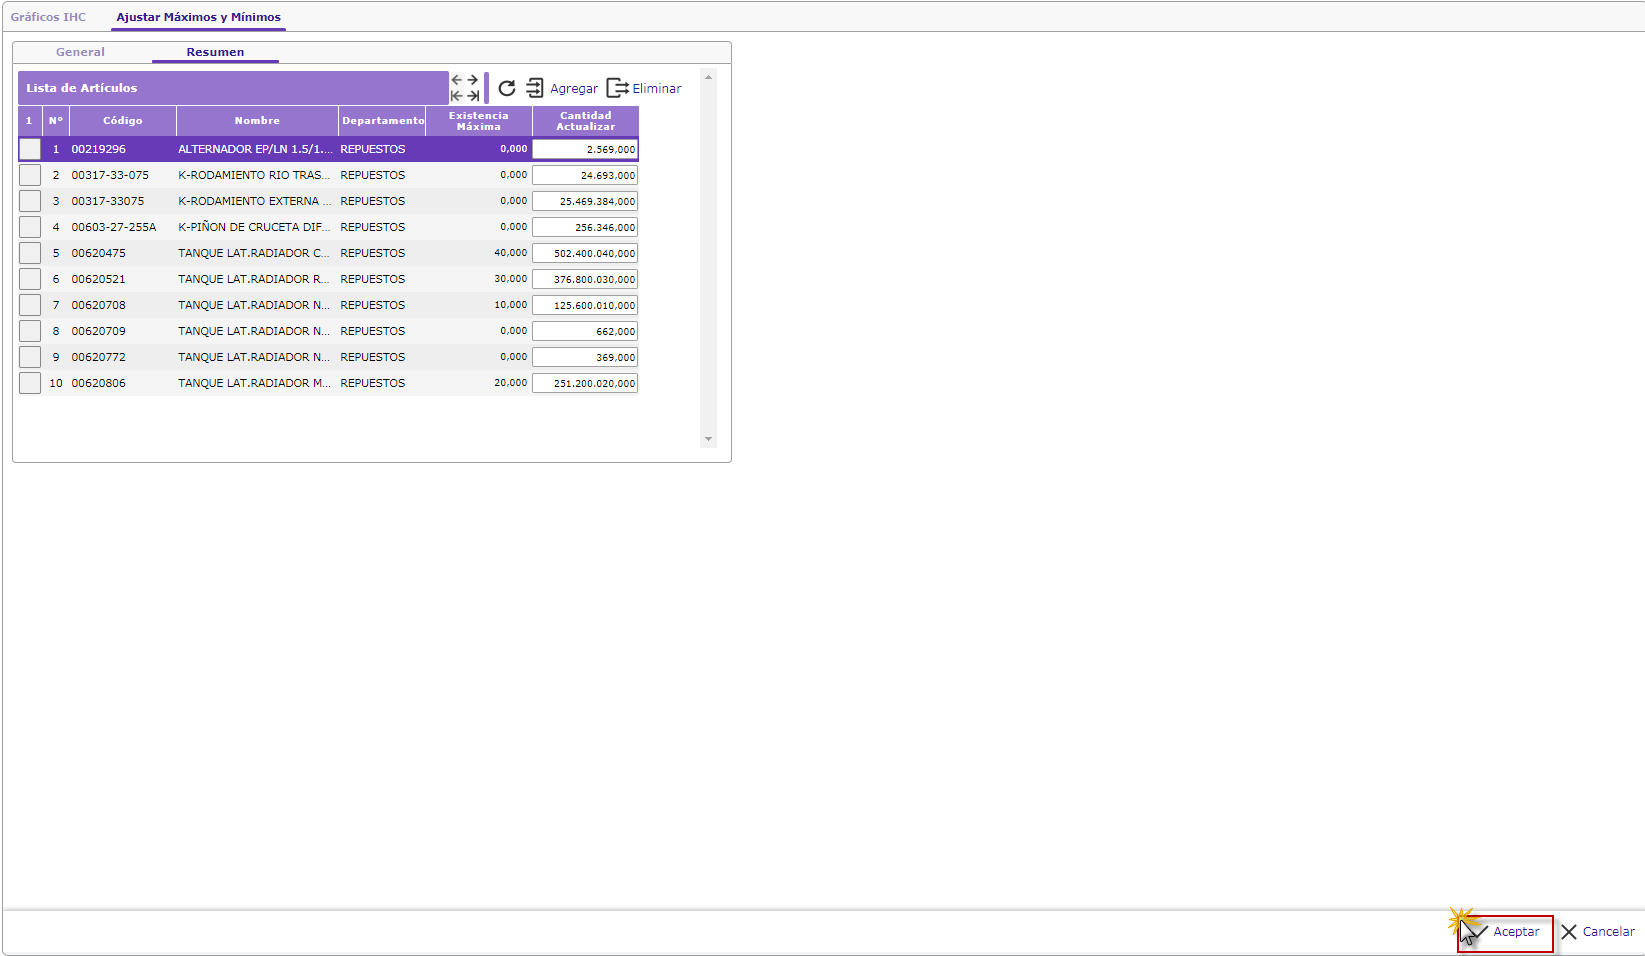
Task: Select the TANQUE LAT.RADIADOR C... name cell
Action: pyautogui.click(x=256, y=253)
